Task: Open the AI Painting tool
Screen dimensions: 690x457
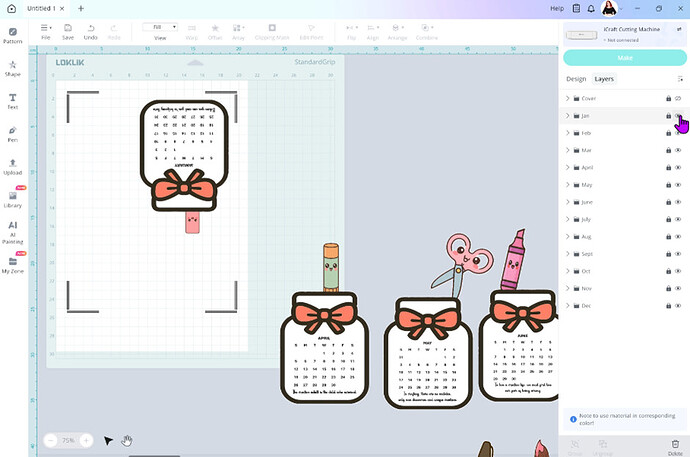Action: 13,230
